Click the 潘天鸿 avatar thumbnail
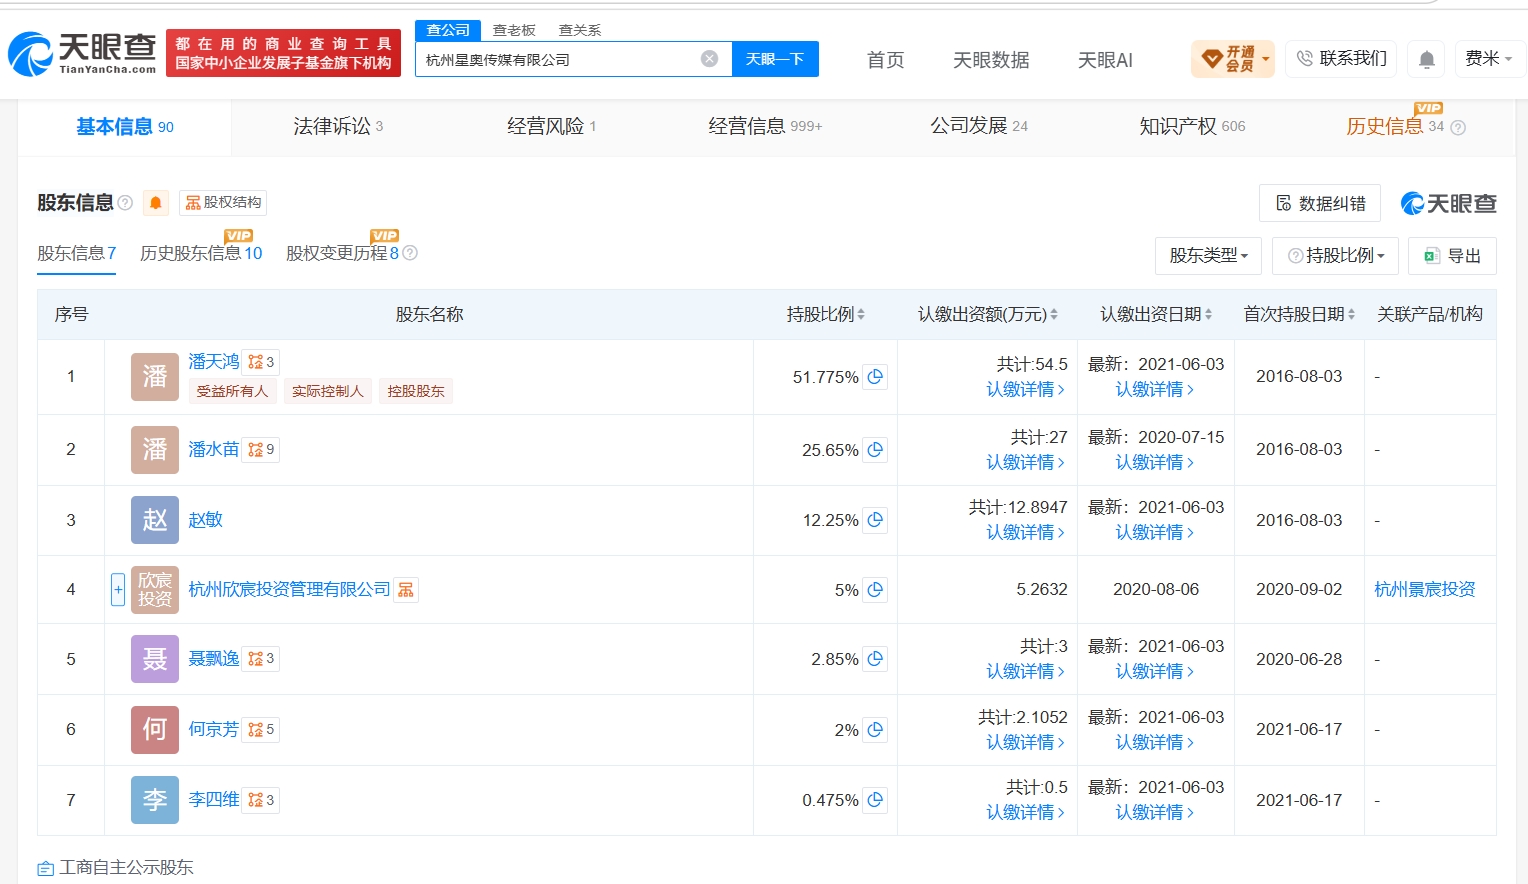Viewport: 1528px width, 884px height. 155,377
